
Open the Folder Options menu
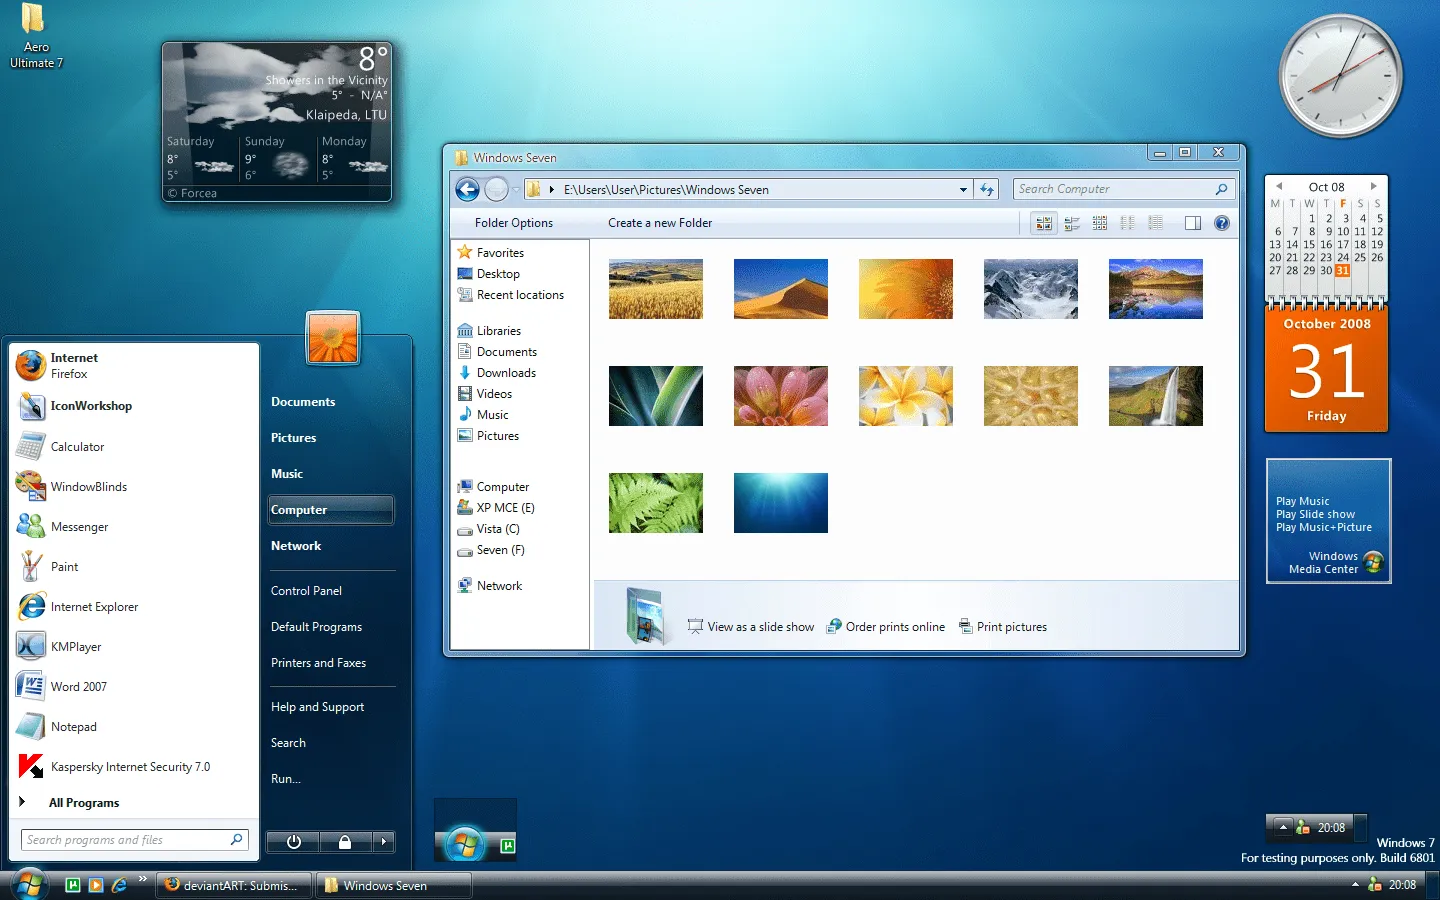[514, 222]
